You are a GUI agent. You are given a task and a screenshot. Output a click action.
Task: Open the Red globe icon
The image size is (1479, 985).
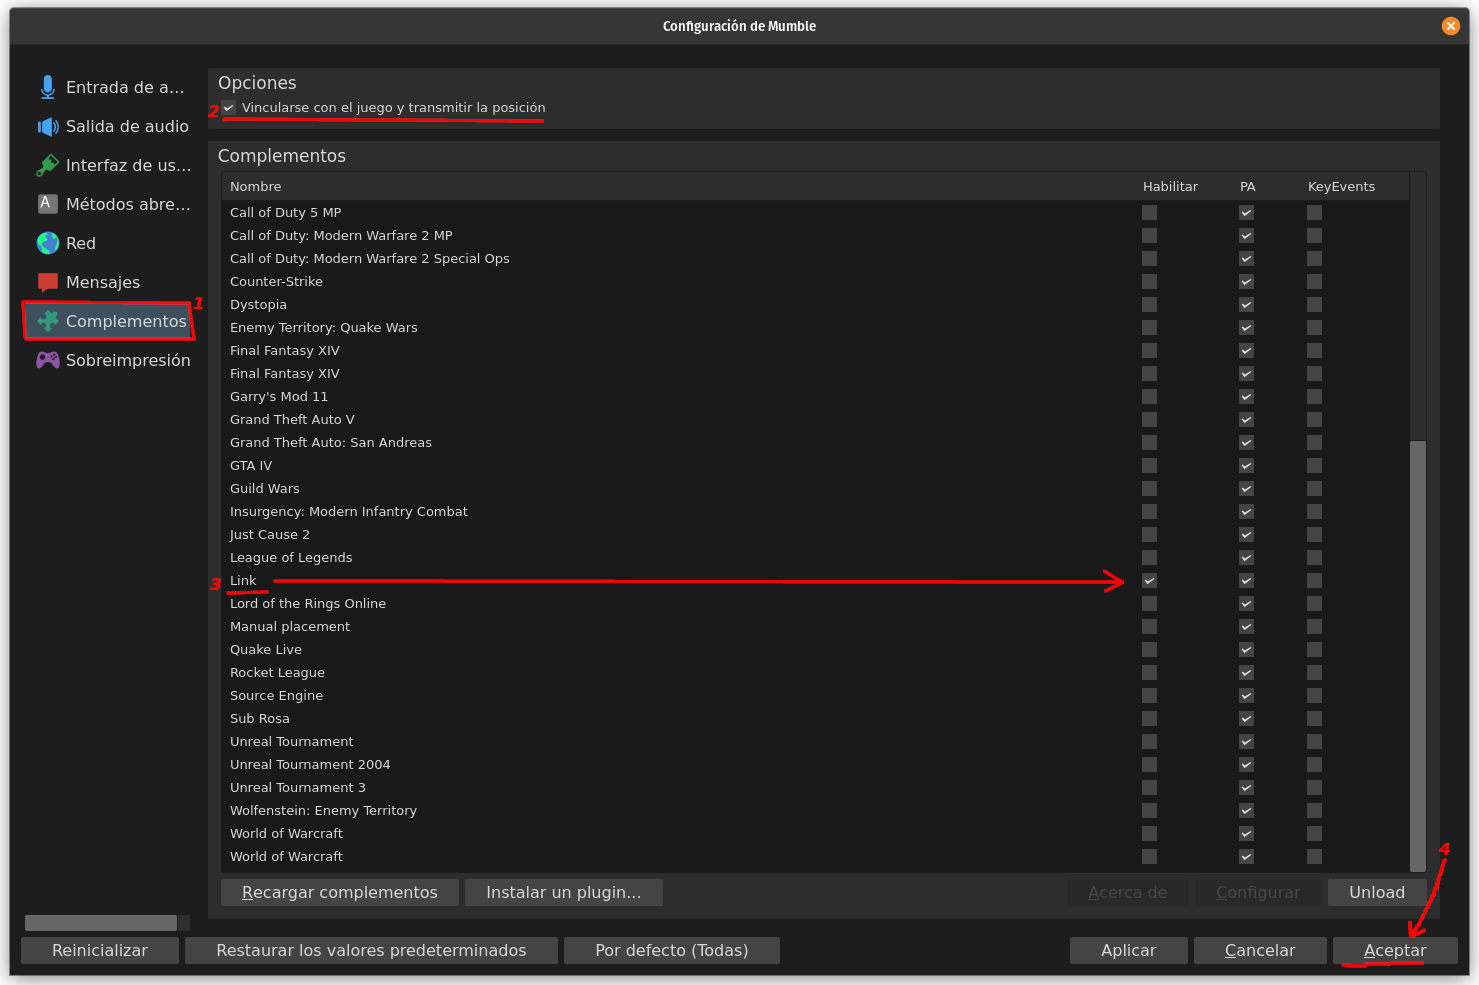pos(47,243)
